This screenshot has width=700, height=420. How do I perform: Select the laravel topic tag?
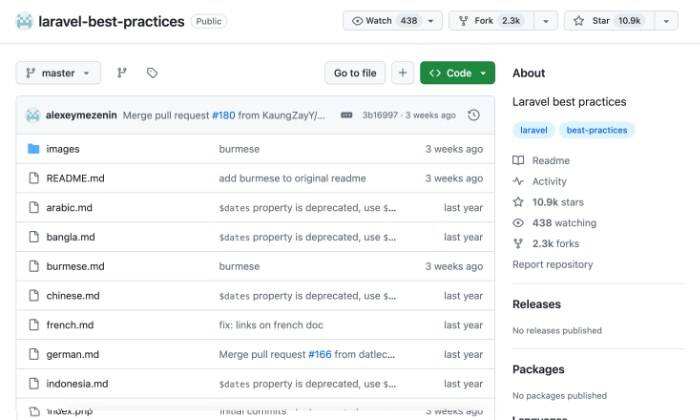[x=534, y=130]
